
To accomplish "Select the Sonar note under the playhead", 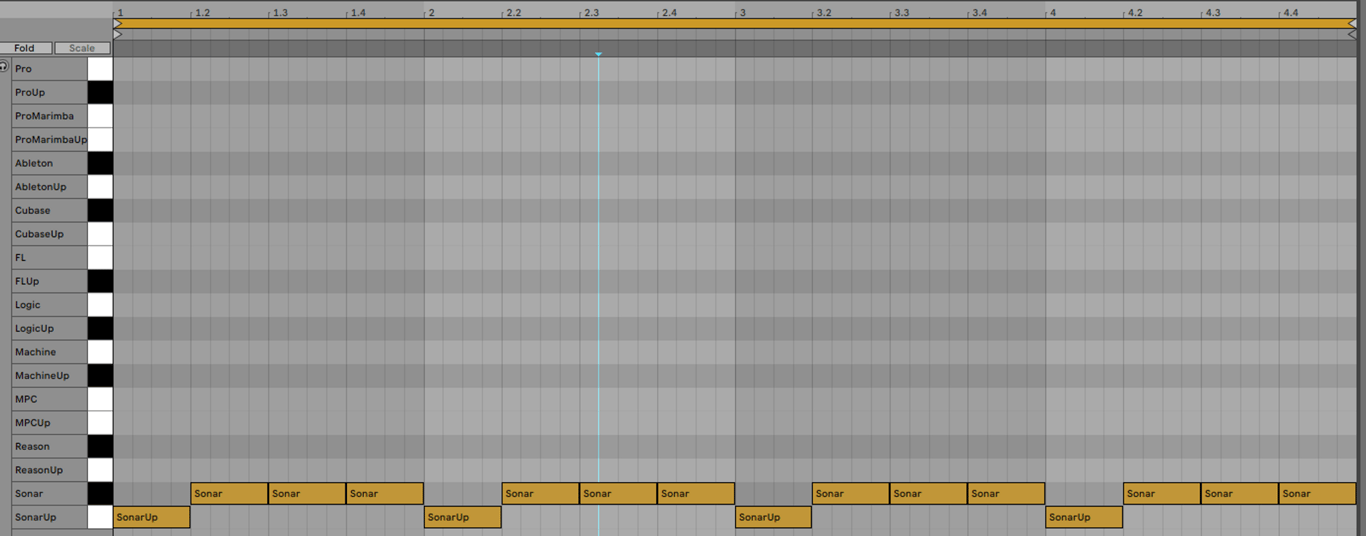I will click(618, 493).
